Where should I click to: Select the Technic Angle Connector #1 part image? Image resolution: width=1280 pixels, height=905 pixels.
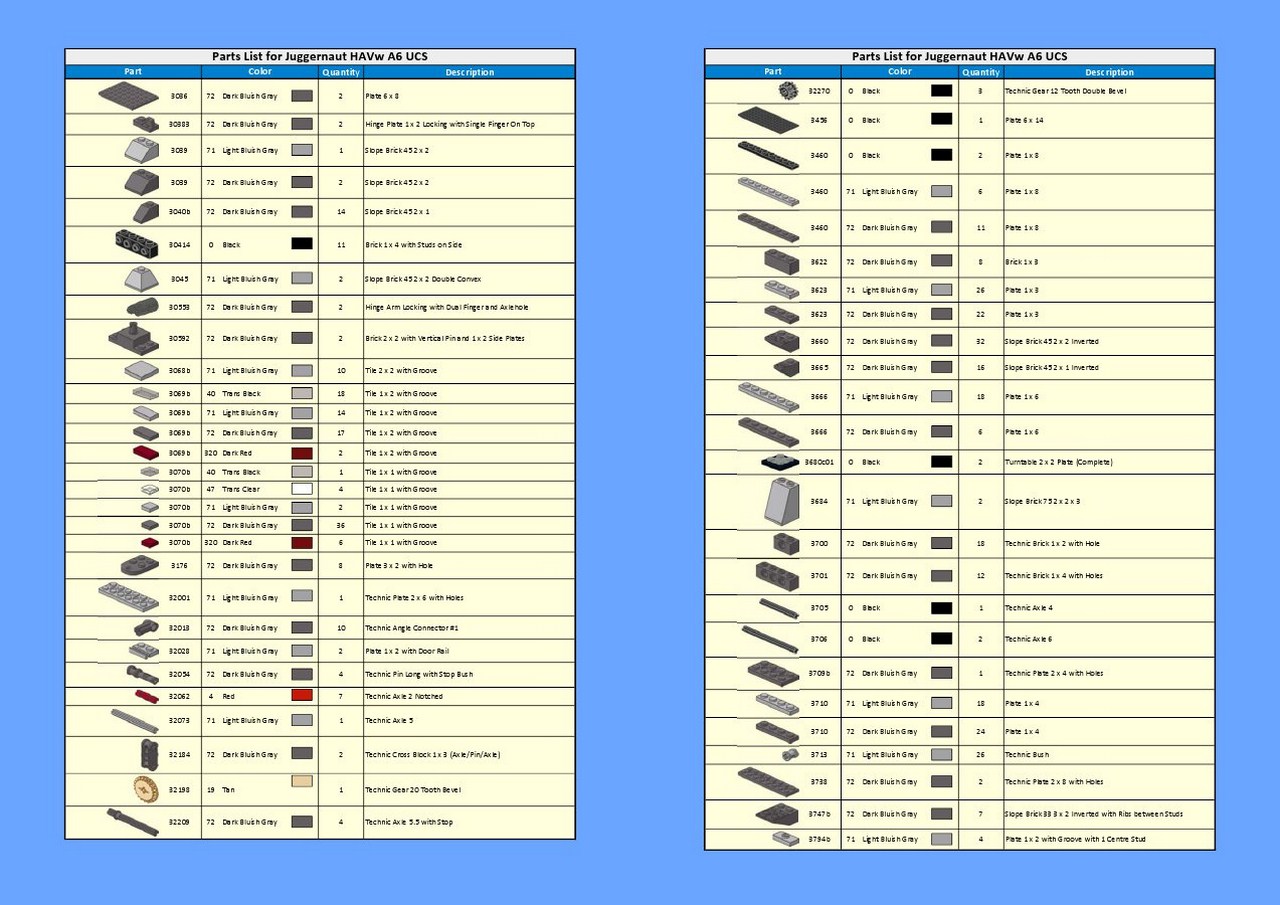[x=147, y=628]
